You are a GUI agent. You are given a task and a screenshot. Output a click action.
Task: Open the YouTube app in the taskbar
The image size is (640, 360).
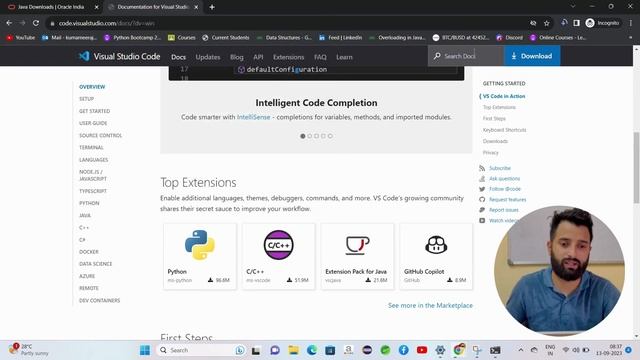pos(422,350)
